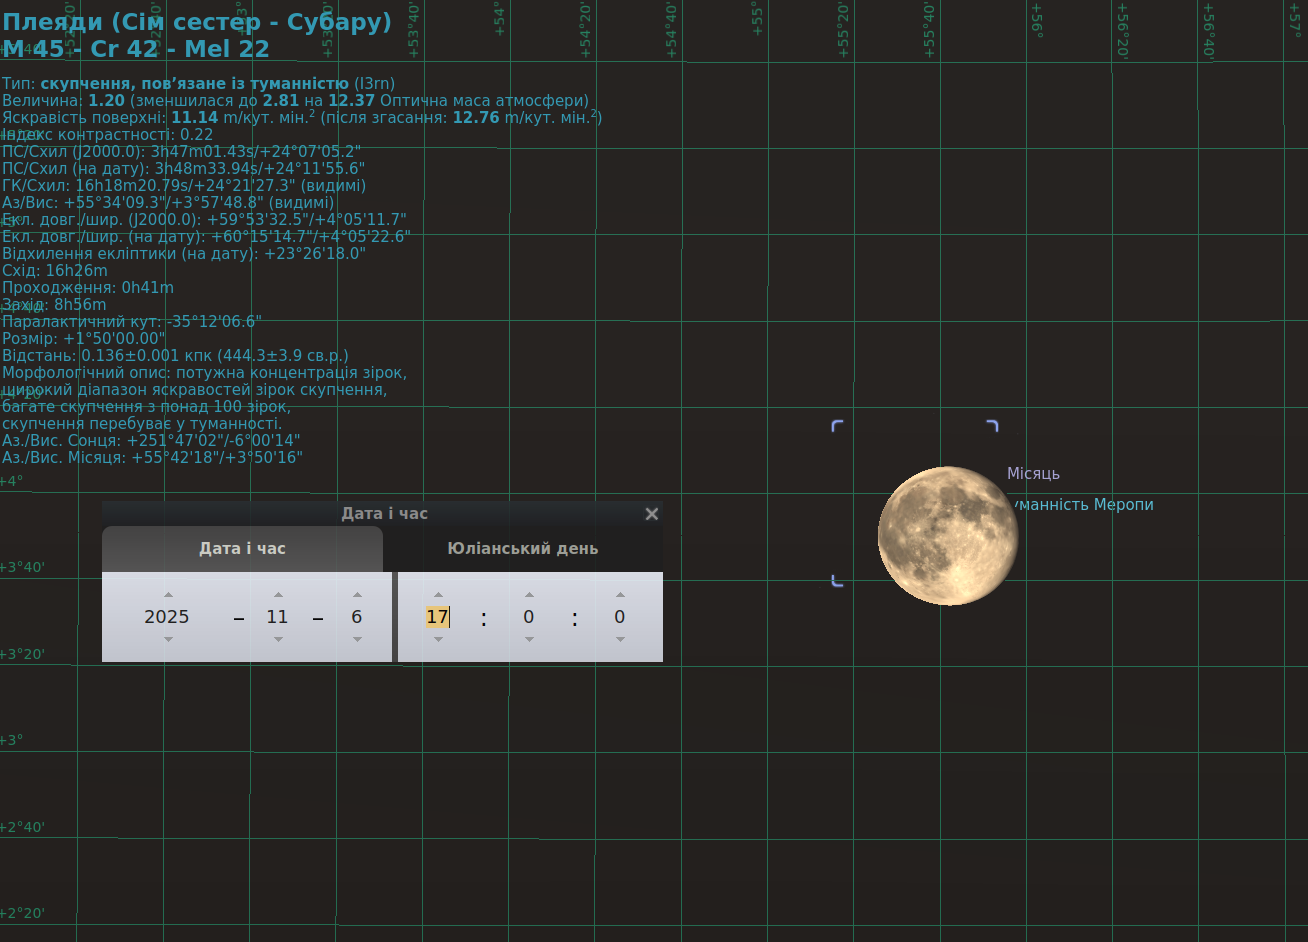The image size is (1308, 942).
Task: Focus the seconds field in the time box
Action: pyautogui.click(x=620, y=617)
